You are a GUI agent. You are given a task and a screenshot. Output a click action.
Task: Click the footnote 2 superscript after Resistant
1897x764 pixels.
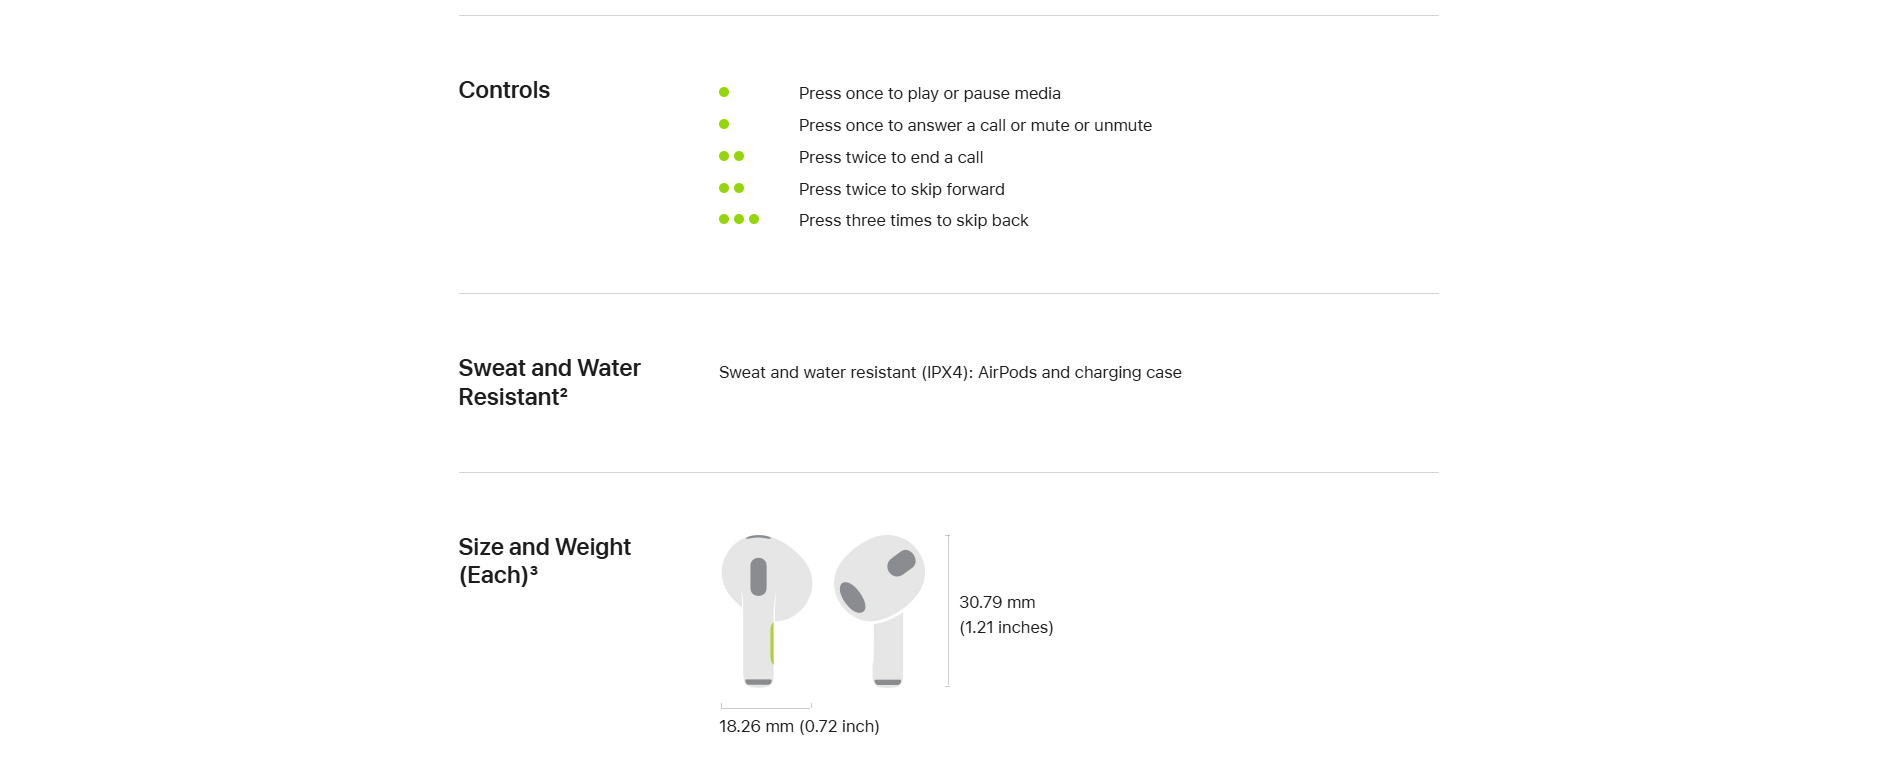click(x=563, y=392)
